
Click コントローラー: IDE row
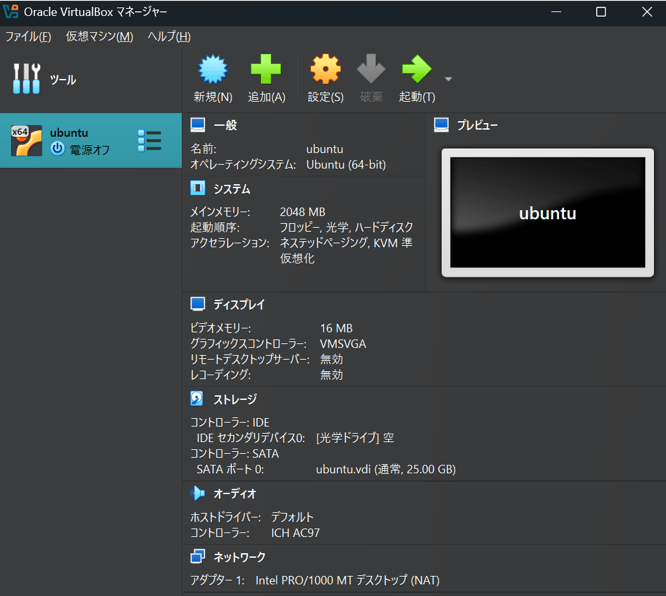click(230, 422)
